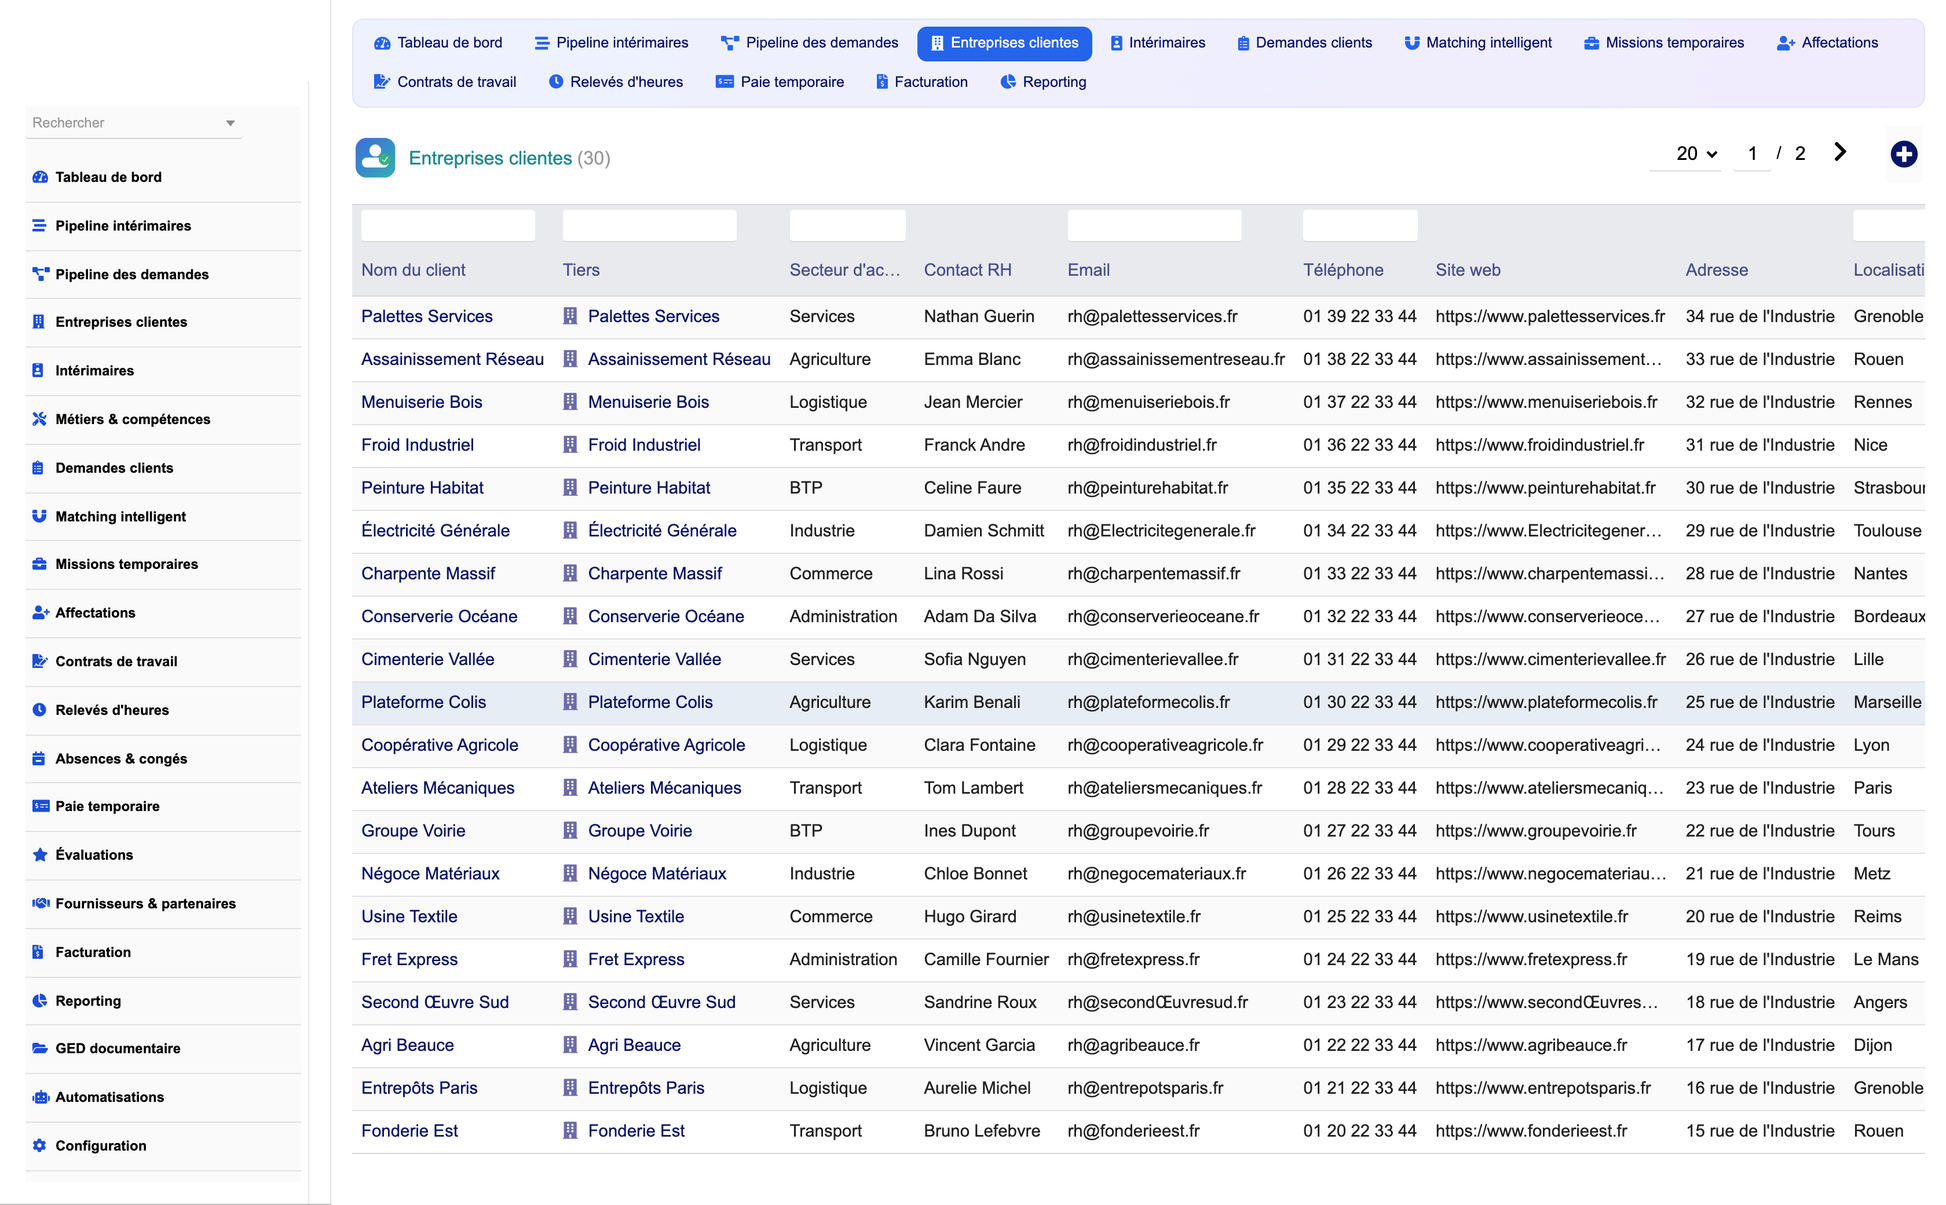Click the Fournisseurs & partenaires handshake icon

pyautogui.click(x=40, y=903)
